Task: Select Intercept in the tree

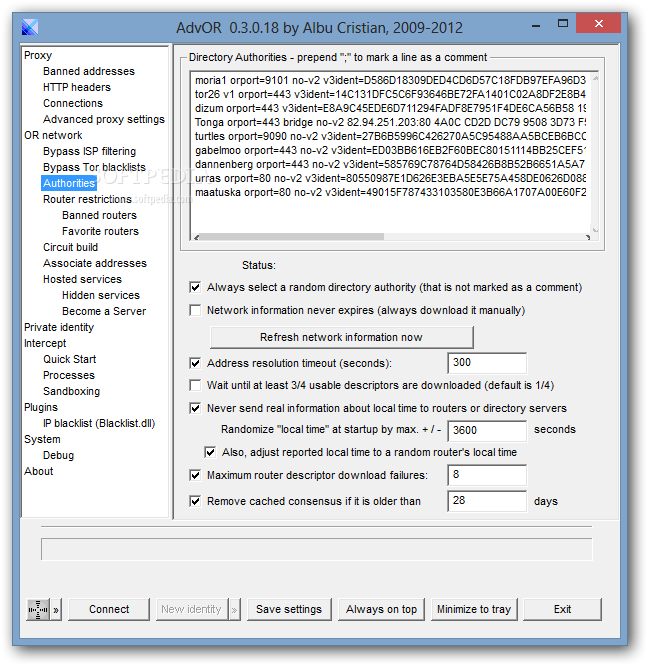Action: pyautogui.click(x=45, y=343)
